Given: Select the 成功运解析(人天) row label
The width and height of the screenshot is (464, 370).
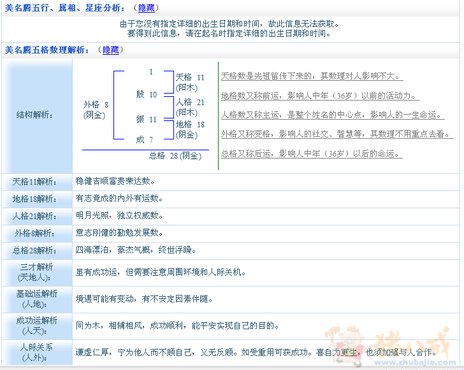Looking at the screenshot, I should tap(36, 326).
